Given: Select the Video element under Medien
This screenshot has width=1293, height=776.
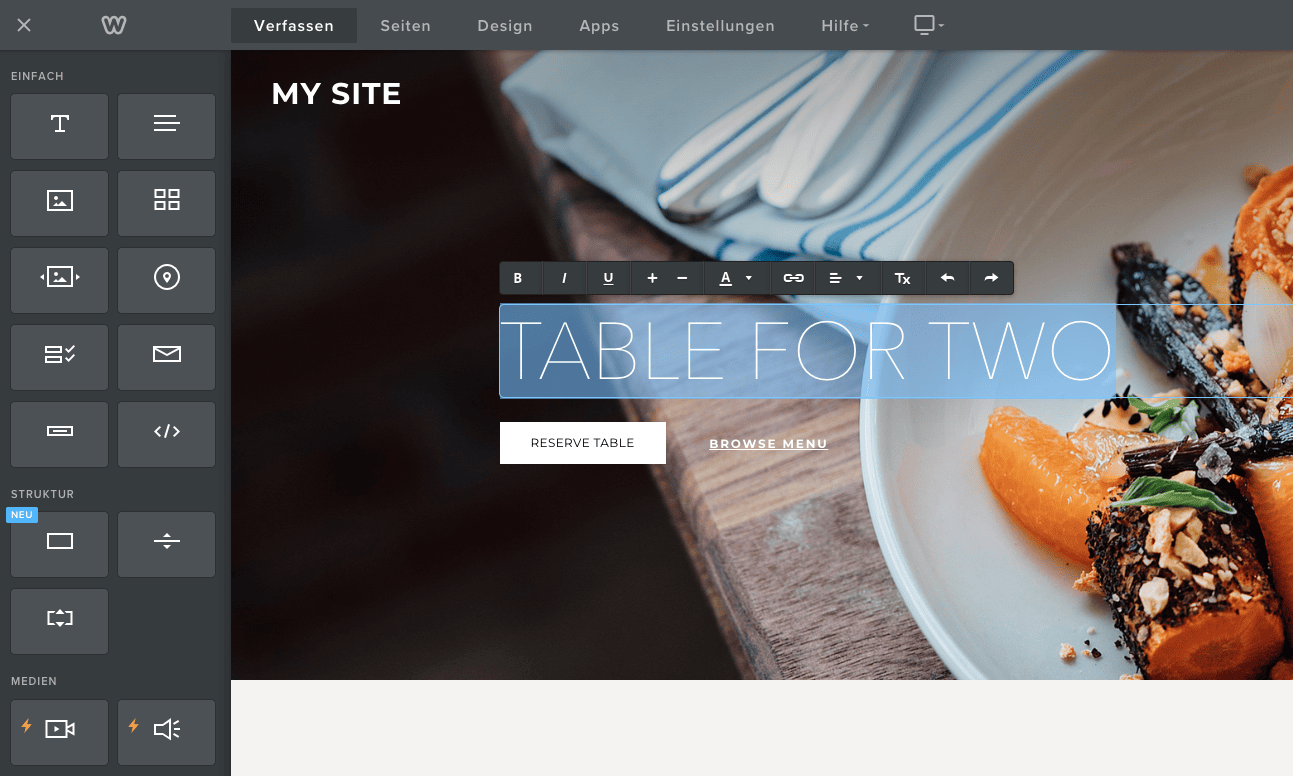Looking at the screenshot, I should (x=59, y=732).
